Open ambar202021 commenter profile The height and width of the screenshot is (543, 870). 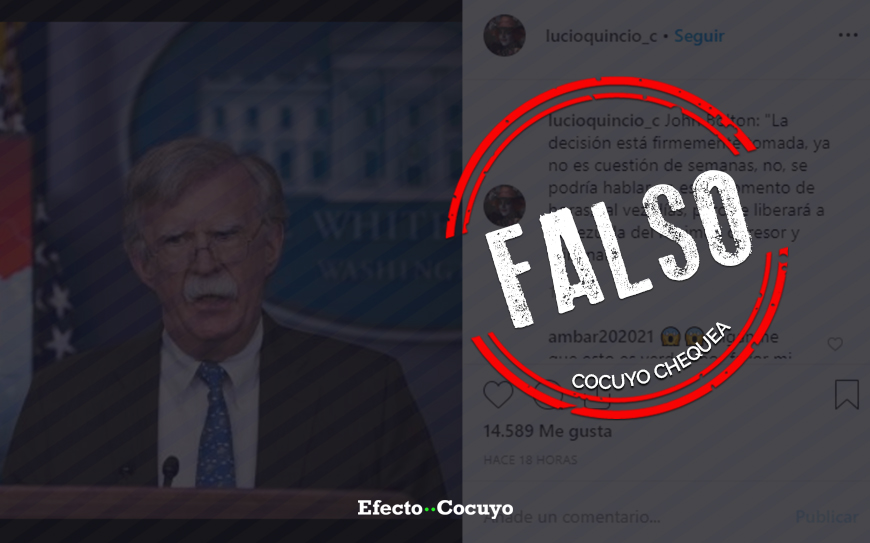point(601,337)
